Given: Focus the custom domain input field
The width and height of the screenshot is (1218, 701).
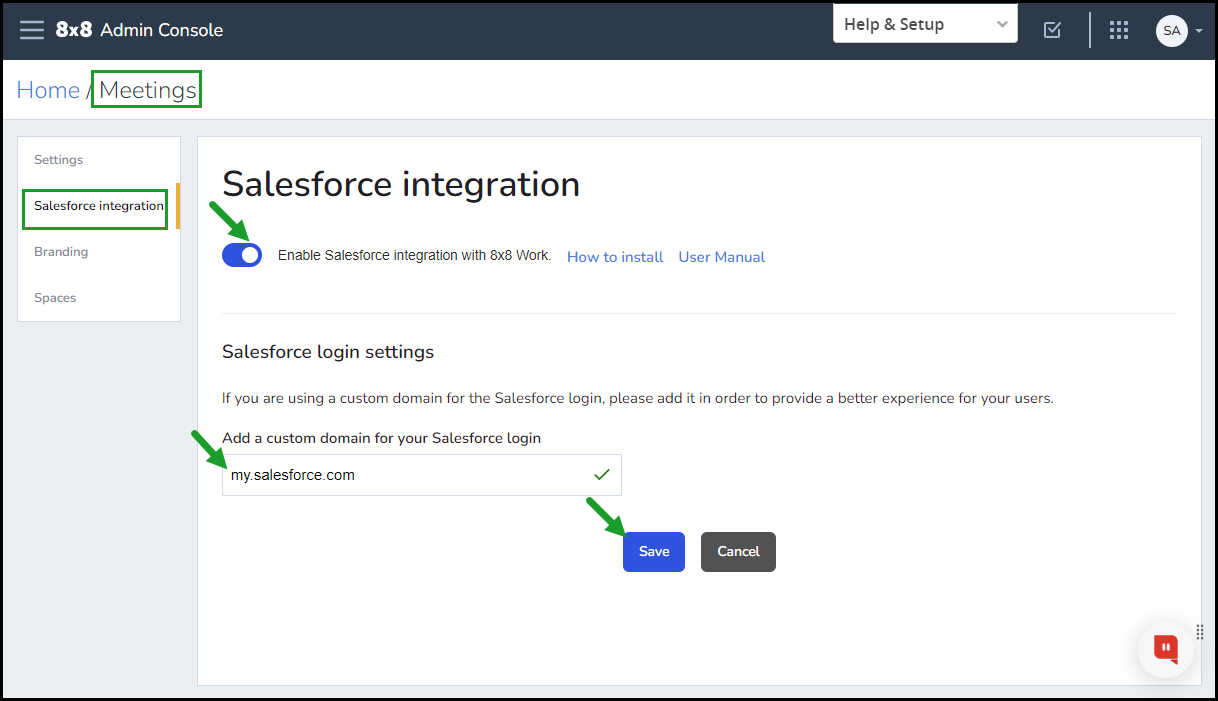Looking at the screenshot, I should coord(422,475).
